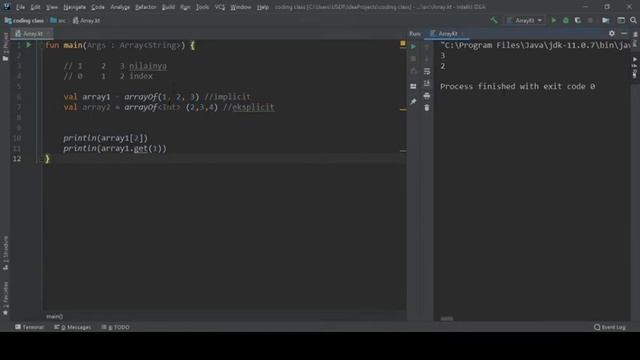Open the Navigate menu
The height and width of the screenshot is (360, 640).
(x=75, y=7)
